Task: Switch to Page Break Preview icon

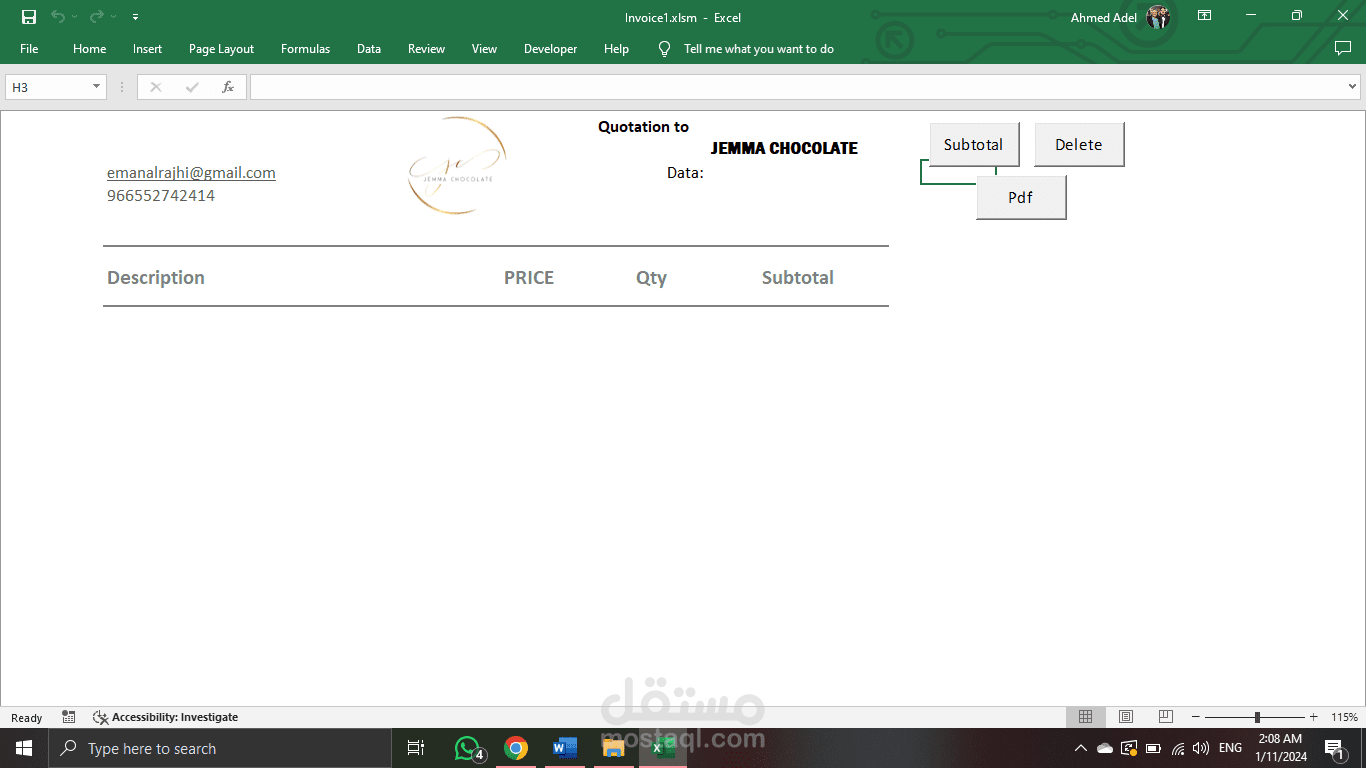Action: (1165, 717)
